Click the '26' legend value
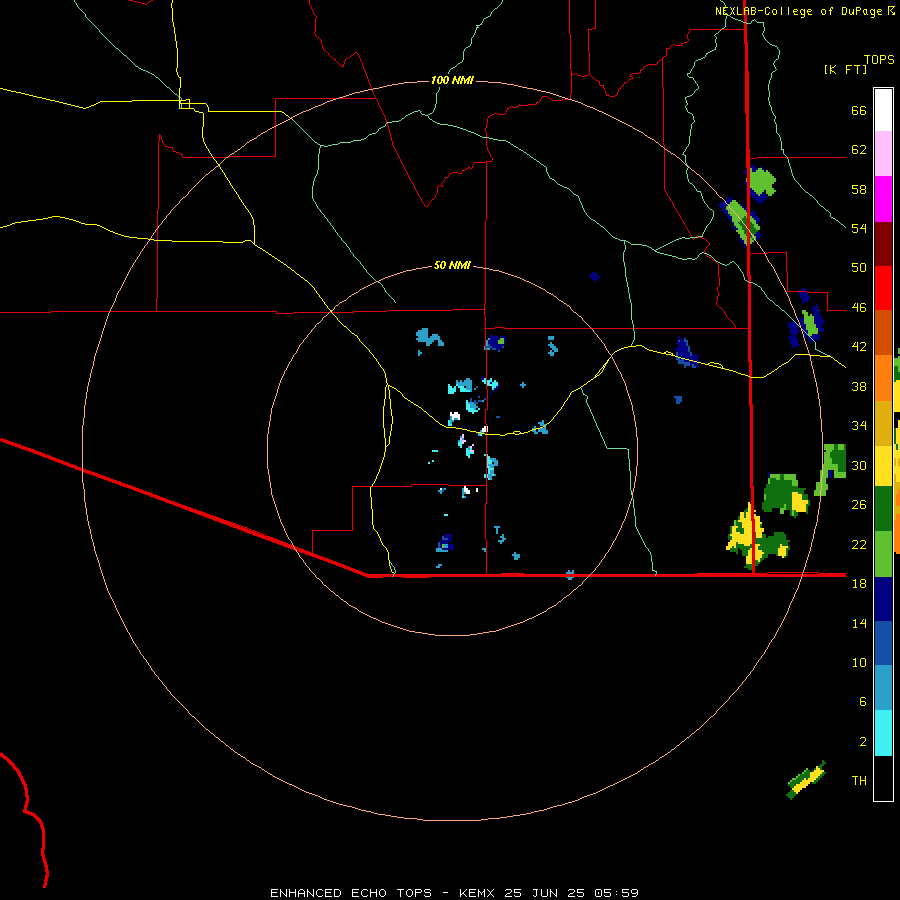This screenshot has height=900, width=900. point(859,505)
